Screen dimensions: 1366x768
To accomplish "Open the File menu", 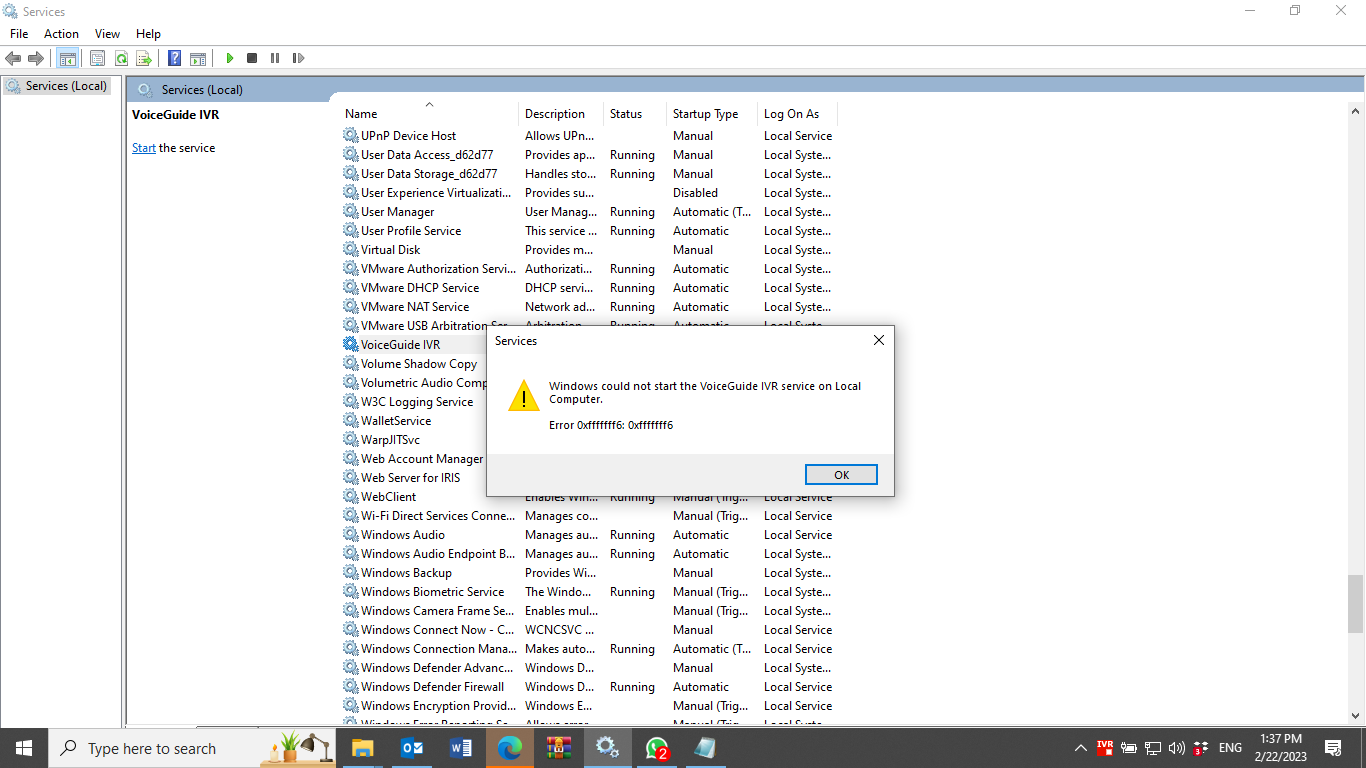I will (19, 33).
